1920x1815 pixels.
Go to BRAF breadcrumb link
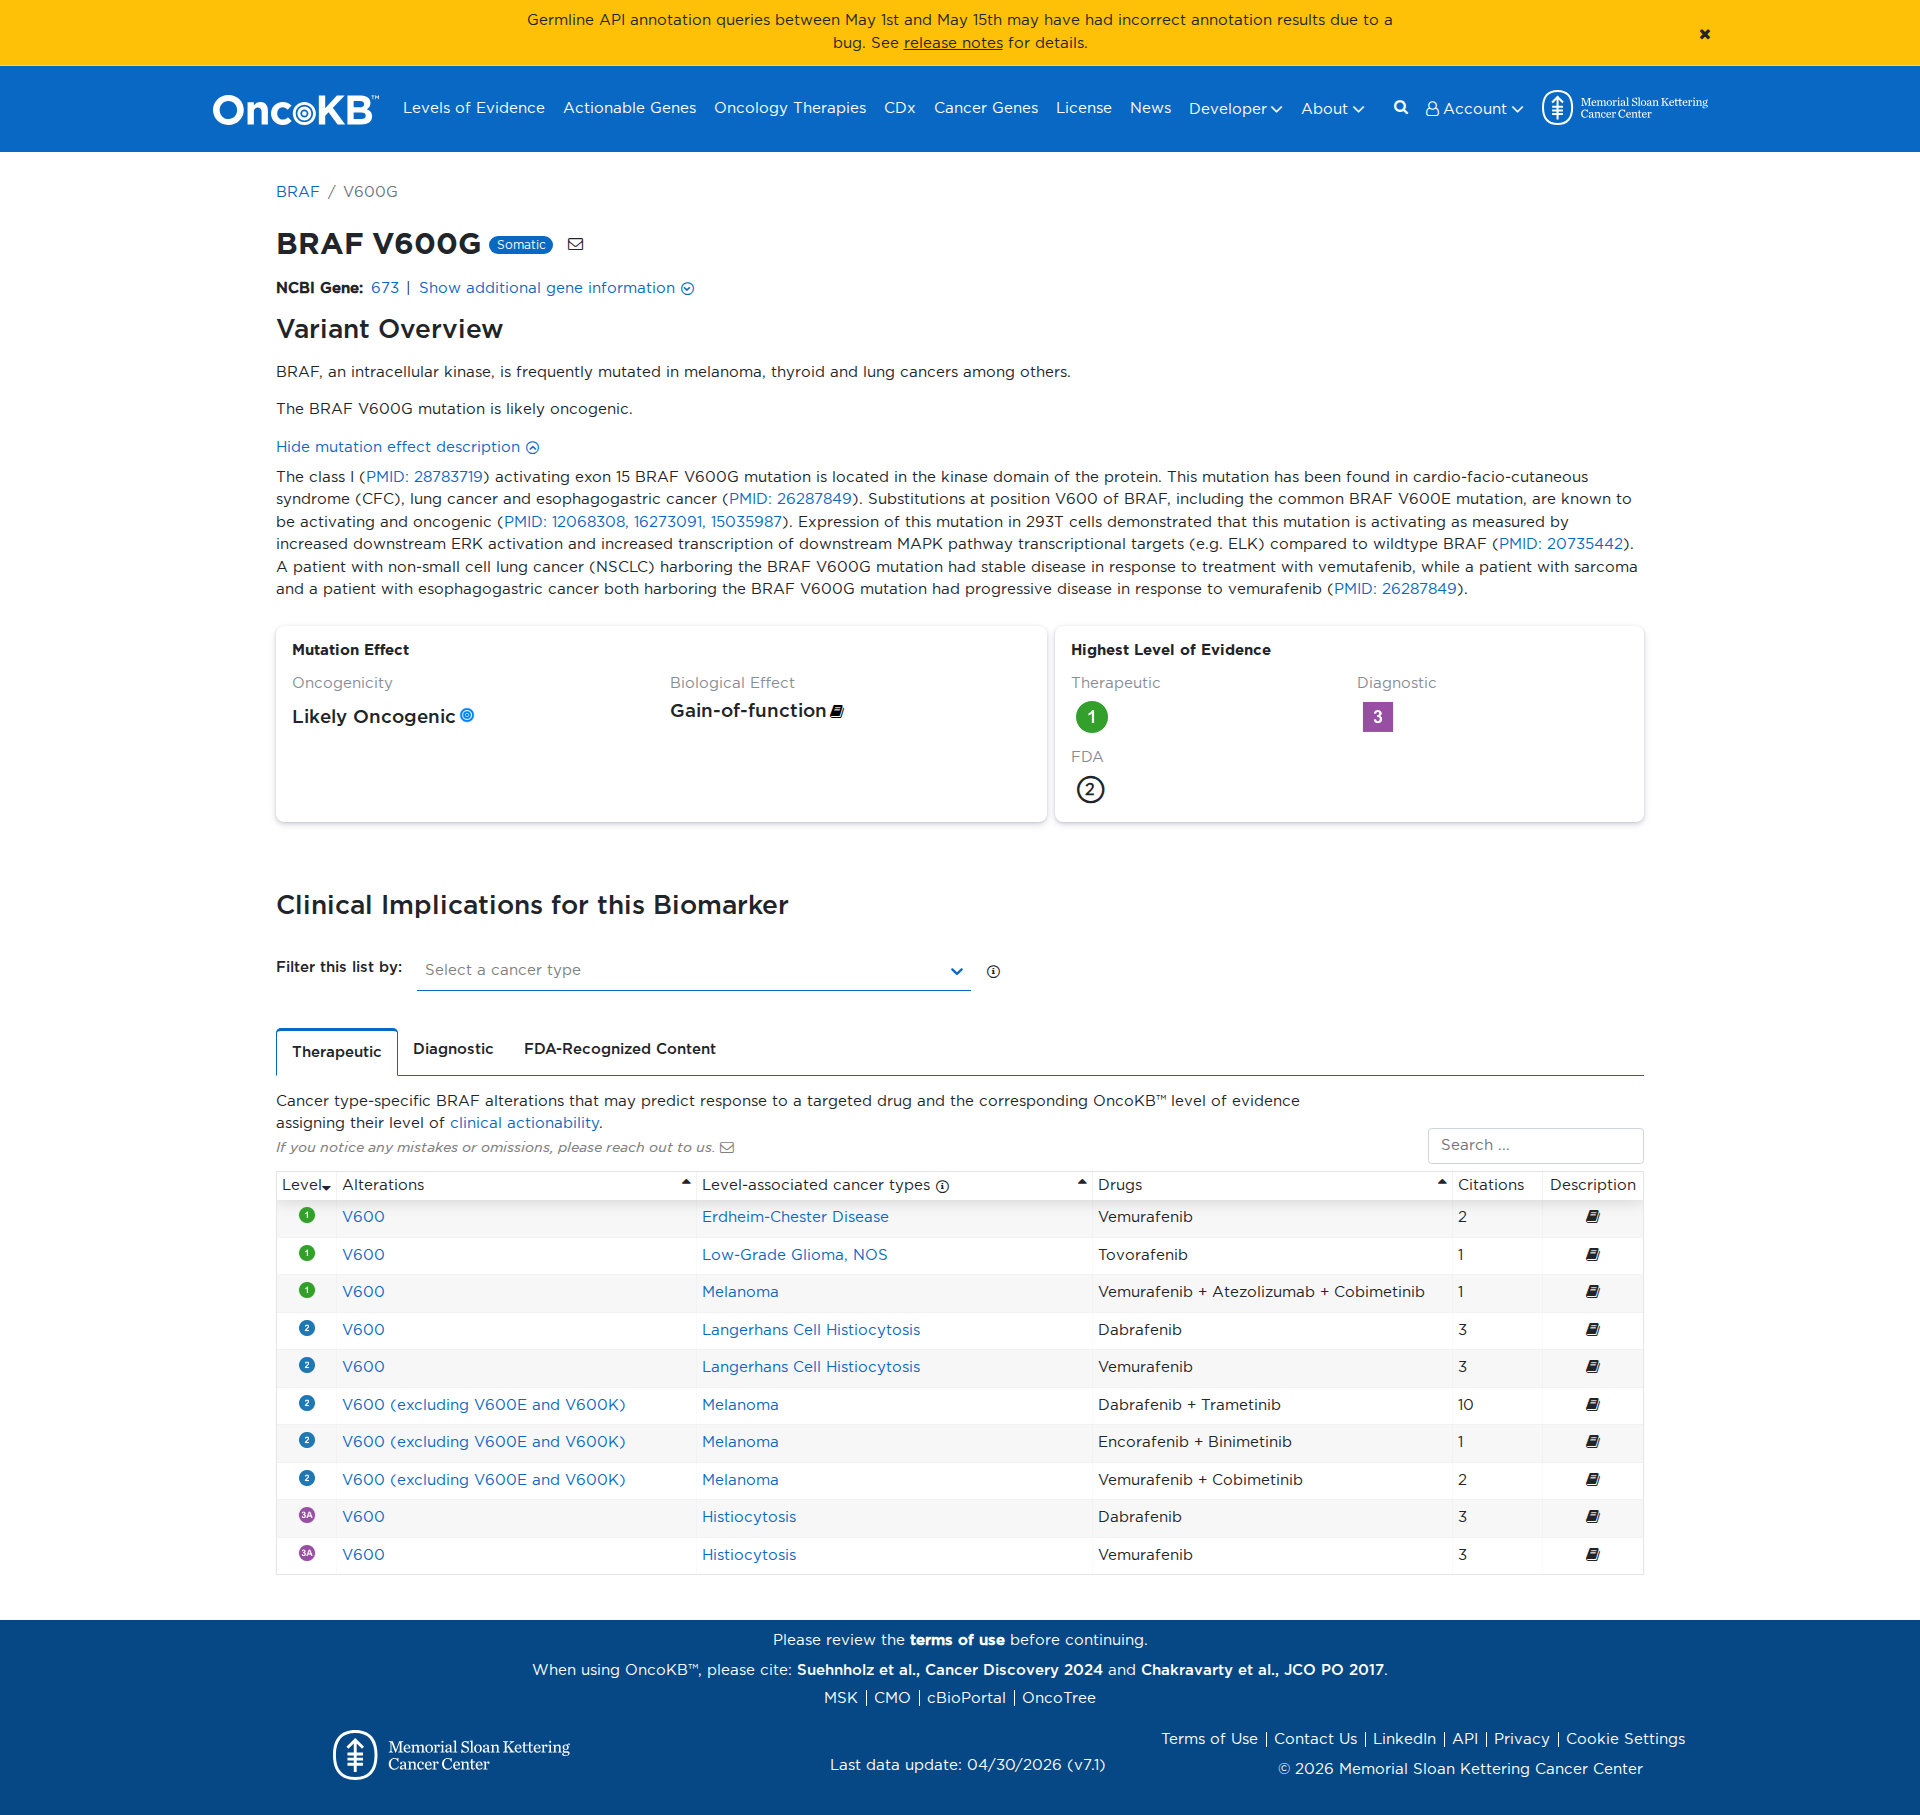298,192
